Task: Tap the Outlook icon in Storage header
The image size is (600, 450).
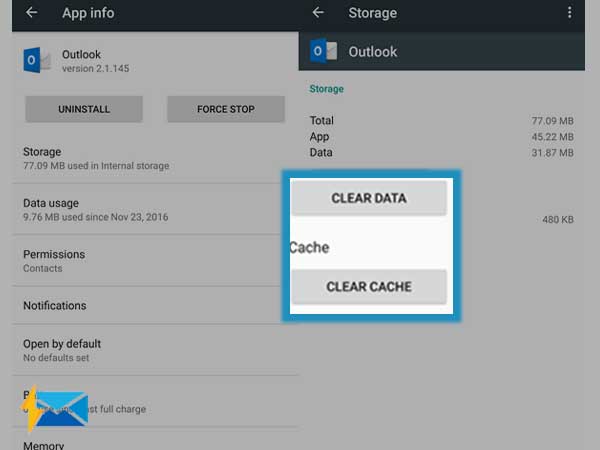Action: click(323, 51)
